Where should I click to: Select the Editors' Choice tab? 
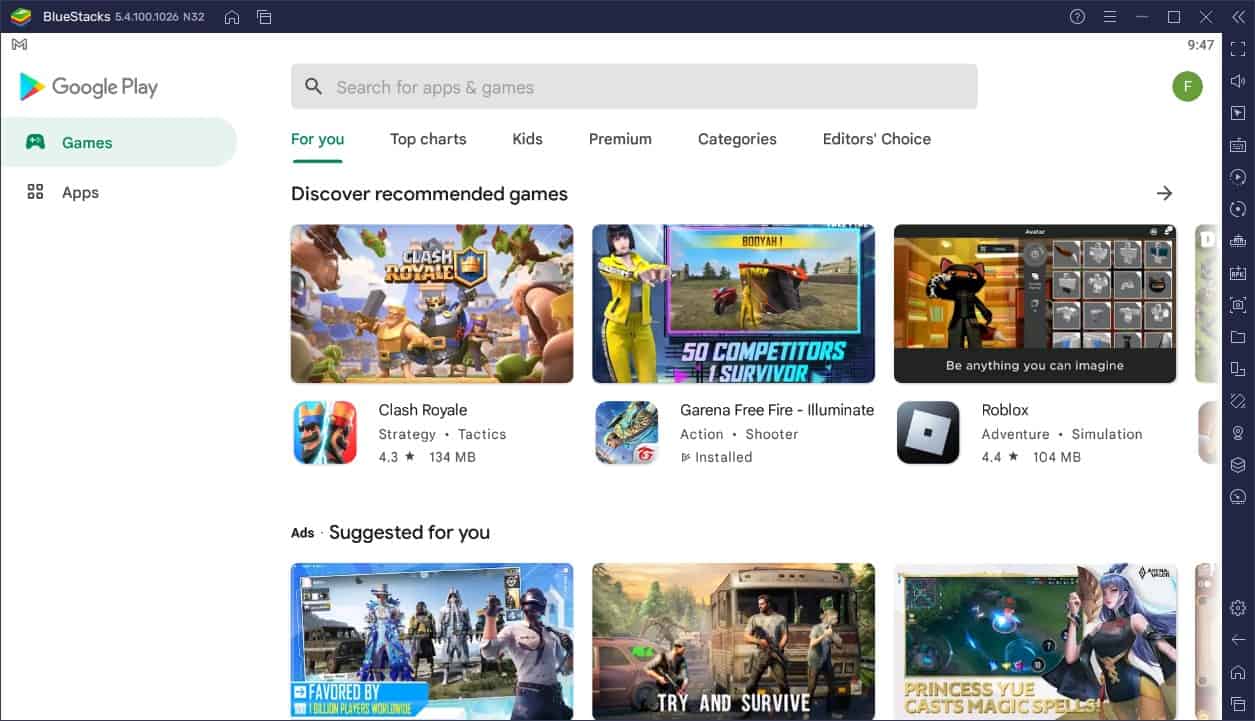point(877,139)
